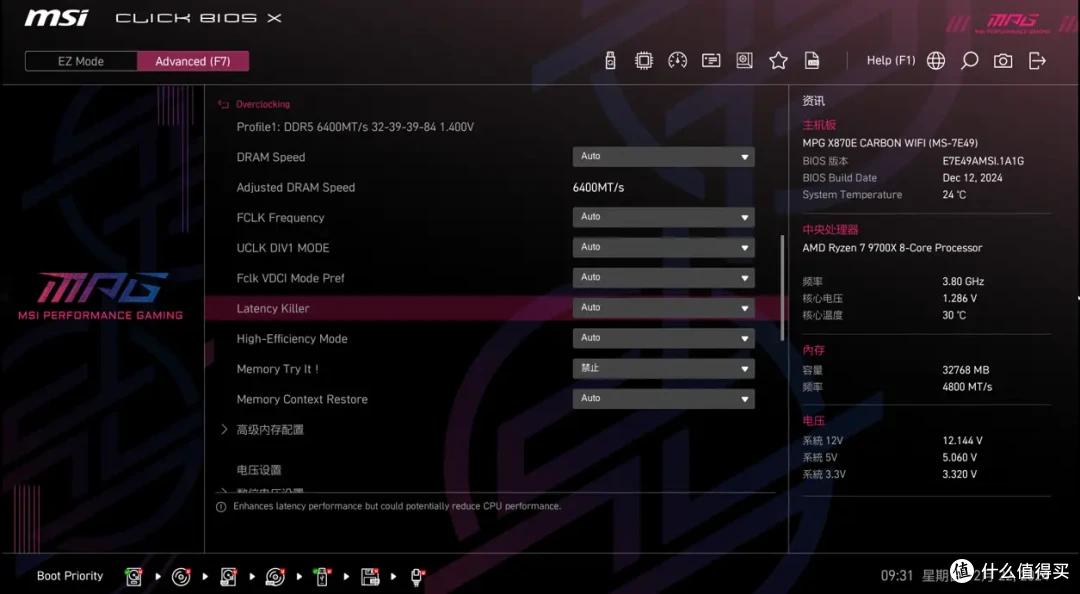Select the DRAM Speed label
Screen dimensions: 1080x594
tap(271, 157)
